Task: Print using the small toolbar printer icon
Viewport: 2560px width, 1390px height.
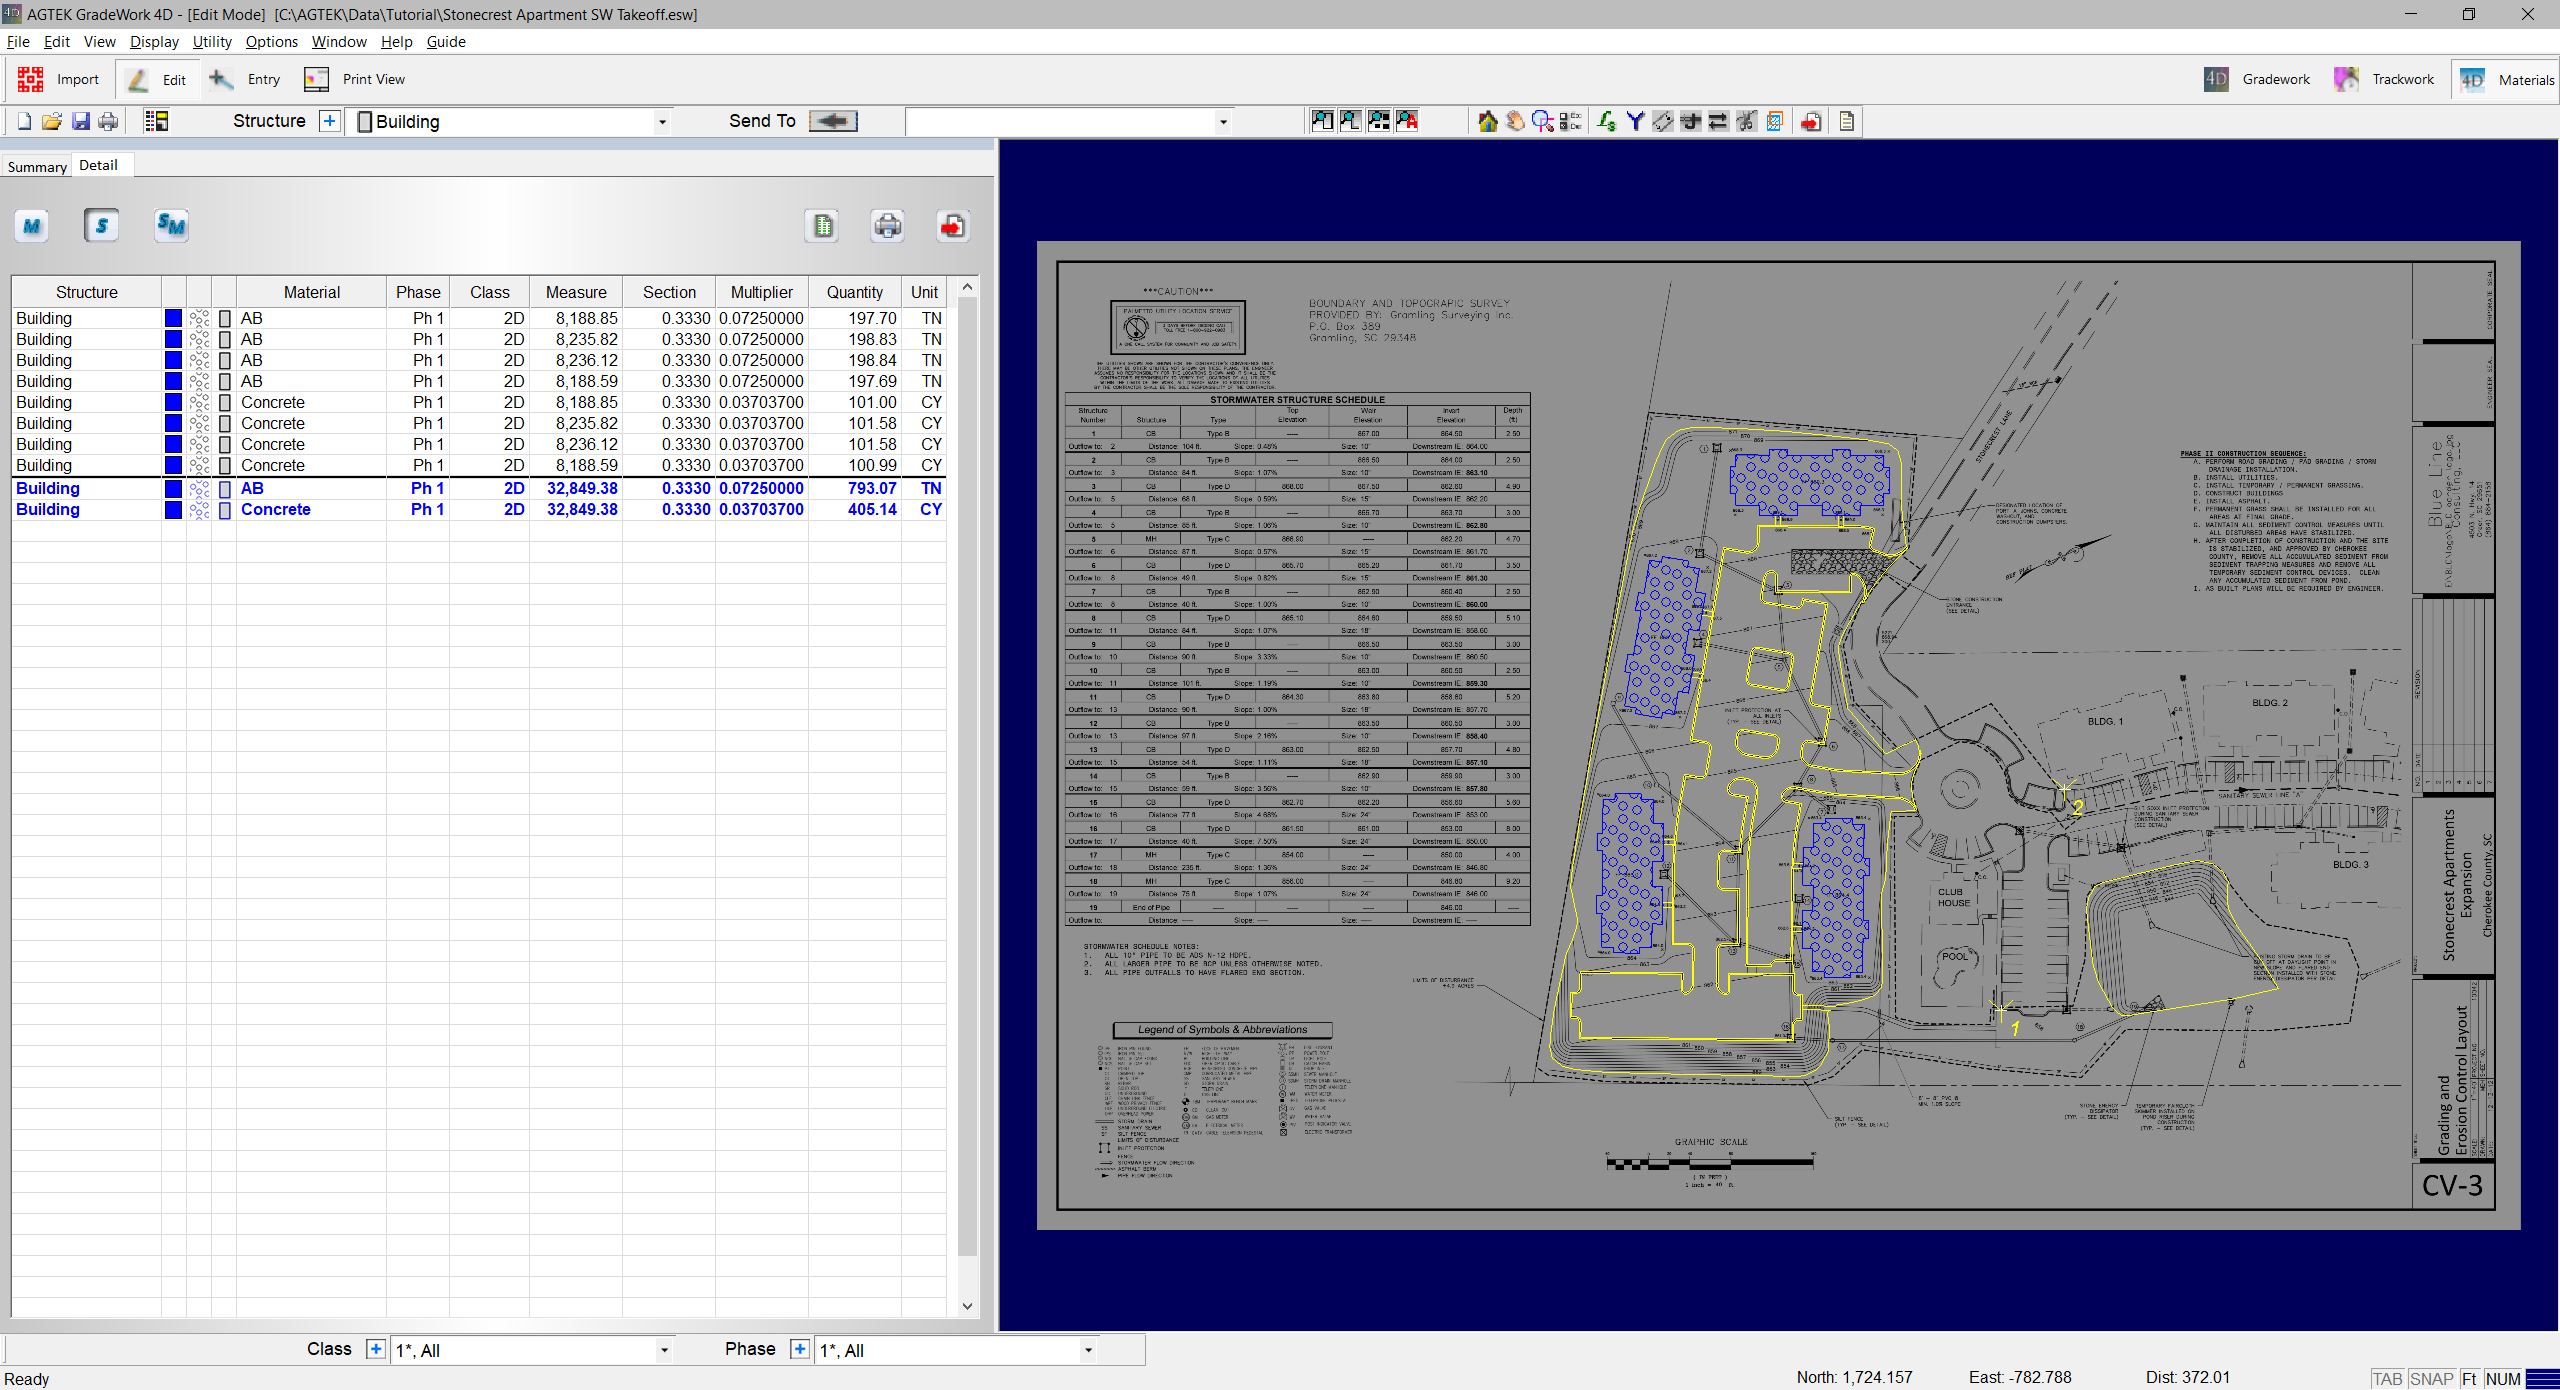Action: coord(108,121)
